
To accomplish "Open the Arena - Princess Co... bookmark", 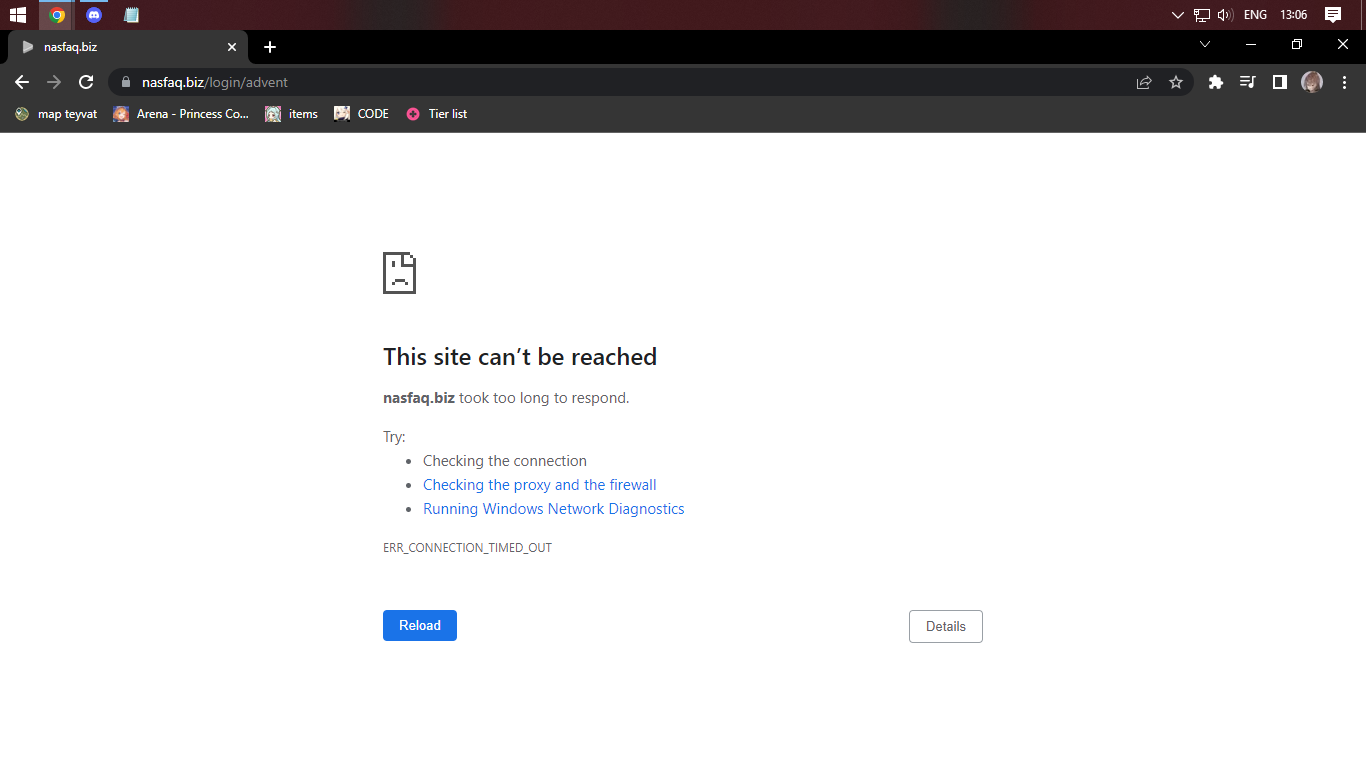I will 181,114.
